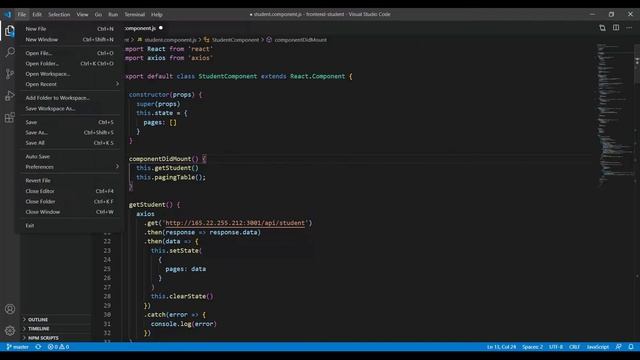Expand the Preferences submenu
Screen dimensions: 640x360
[x=70, y=167]
